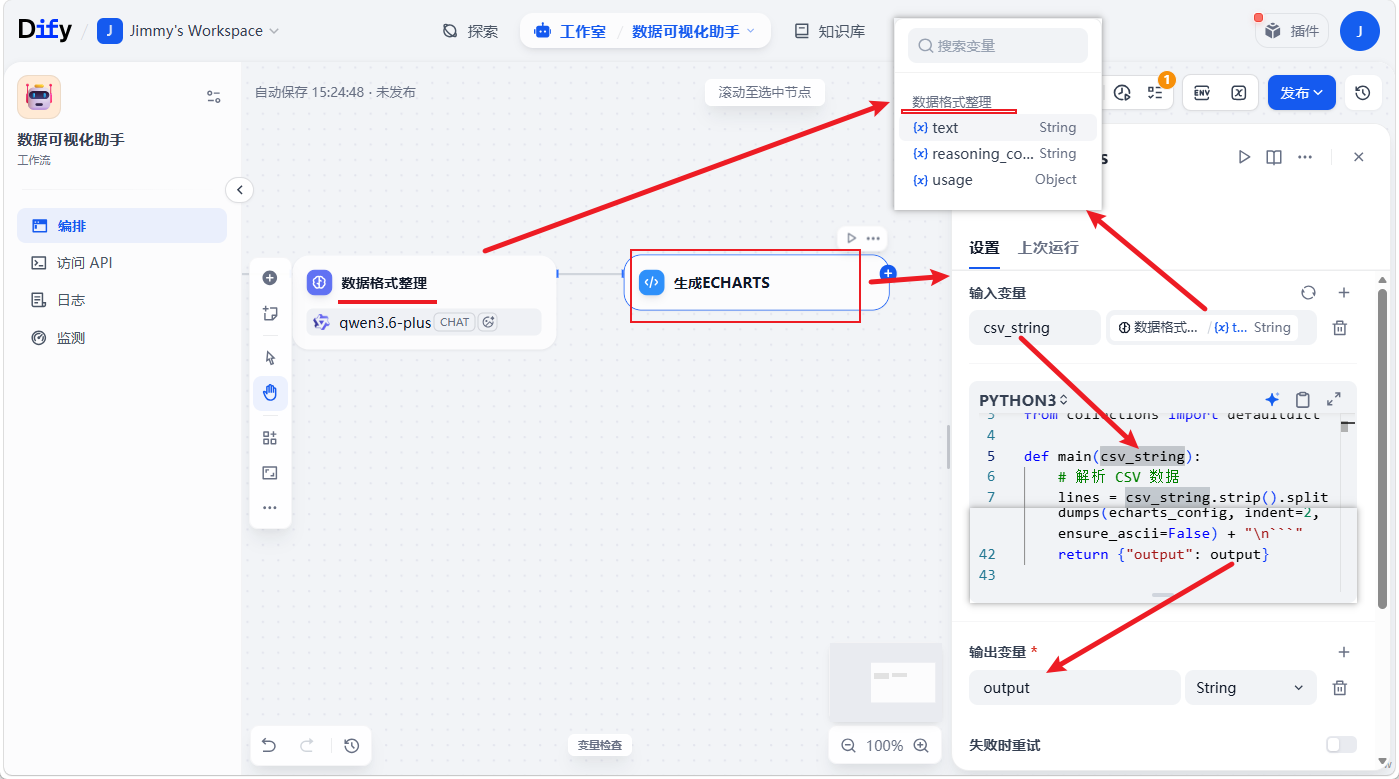The width and height of the screenshot is (1399, 779).
Task: Open more options above the 生成ECHARTS node
Action: coord(873,238)
